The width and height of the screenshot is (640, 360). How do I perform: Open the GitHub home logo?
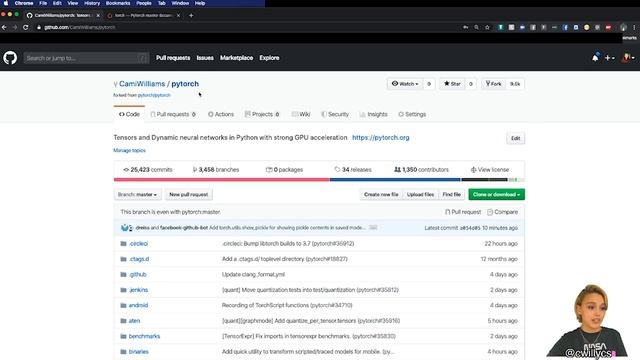click(x=10, y=58)
